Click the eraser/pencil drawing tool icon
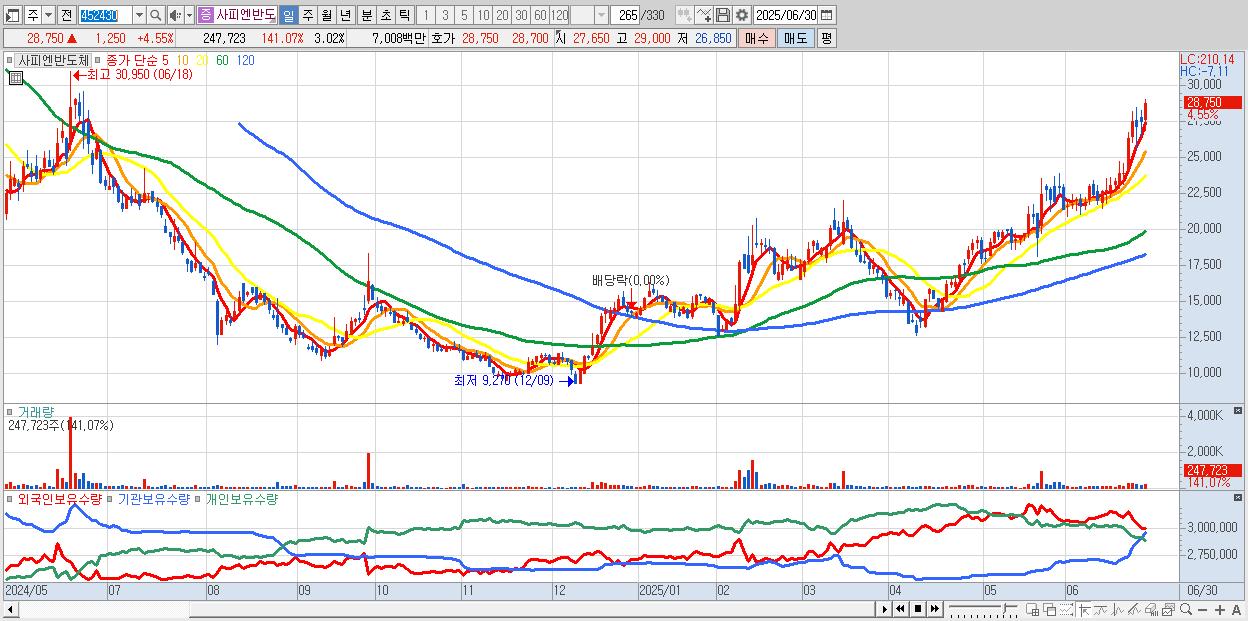The image size is (1248, 621). tap(1134, 610)
